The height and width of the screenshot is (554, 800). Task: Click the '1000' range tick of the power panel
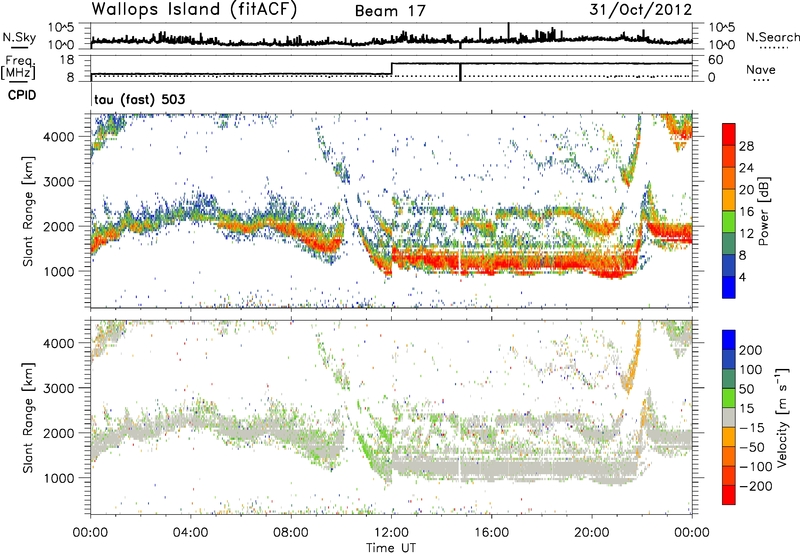(59, 271)
